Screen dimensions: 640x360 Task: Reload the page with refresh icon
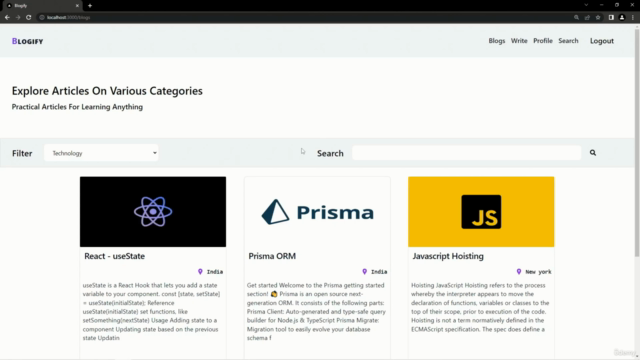point(29,17)
